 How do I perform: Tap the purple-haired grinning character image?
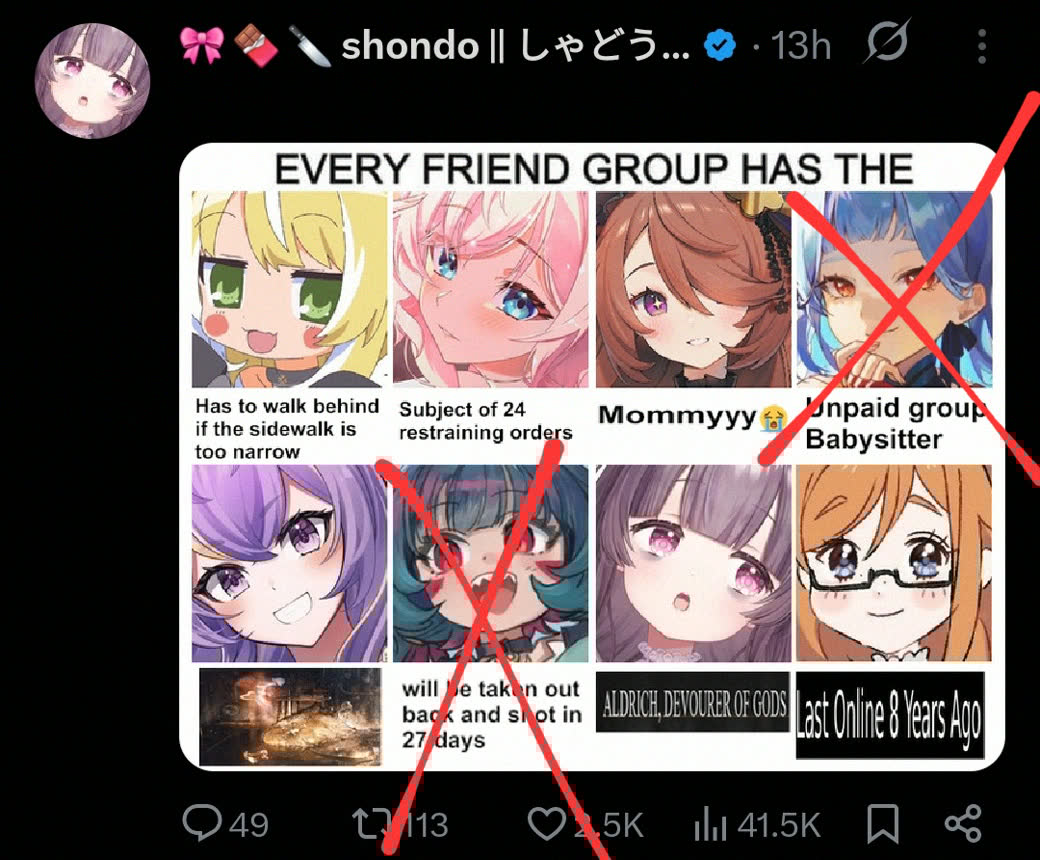289,563
